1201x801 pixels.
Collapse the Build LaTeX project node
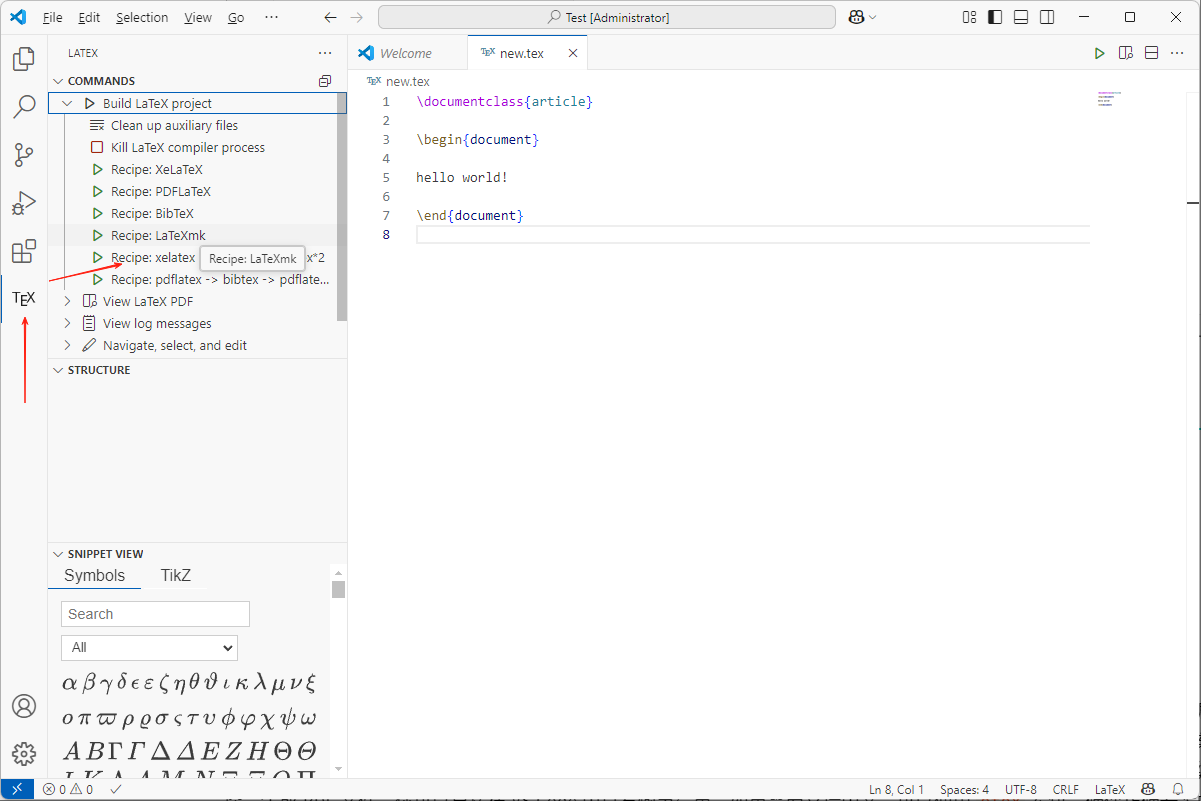coord(68,103)
